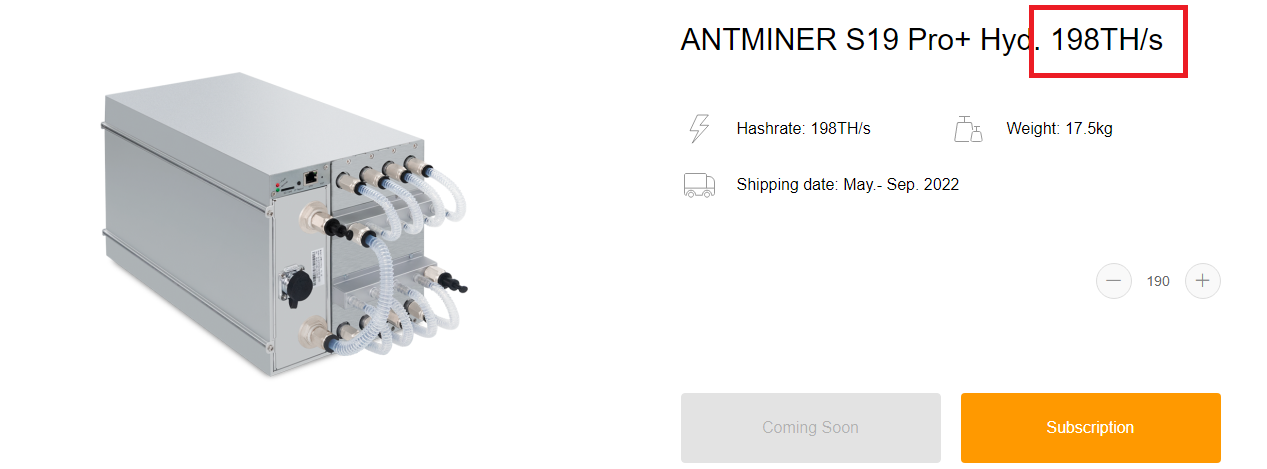The height and width of the screenshot is (469, 1267).
Task: Click the Hashrate: 198TH/s text
Action: coord(803,128)
